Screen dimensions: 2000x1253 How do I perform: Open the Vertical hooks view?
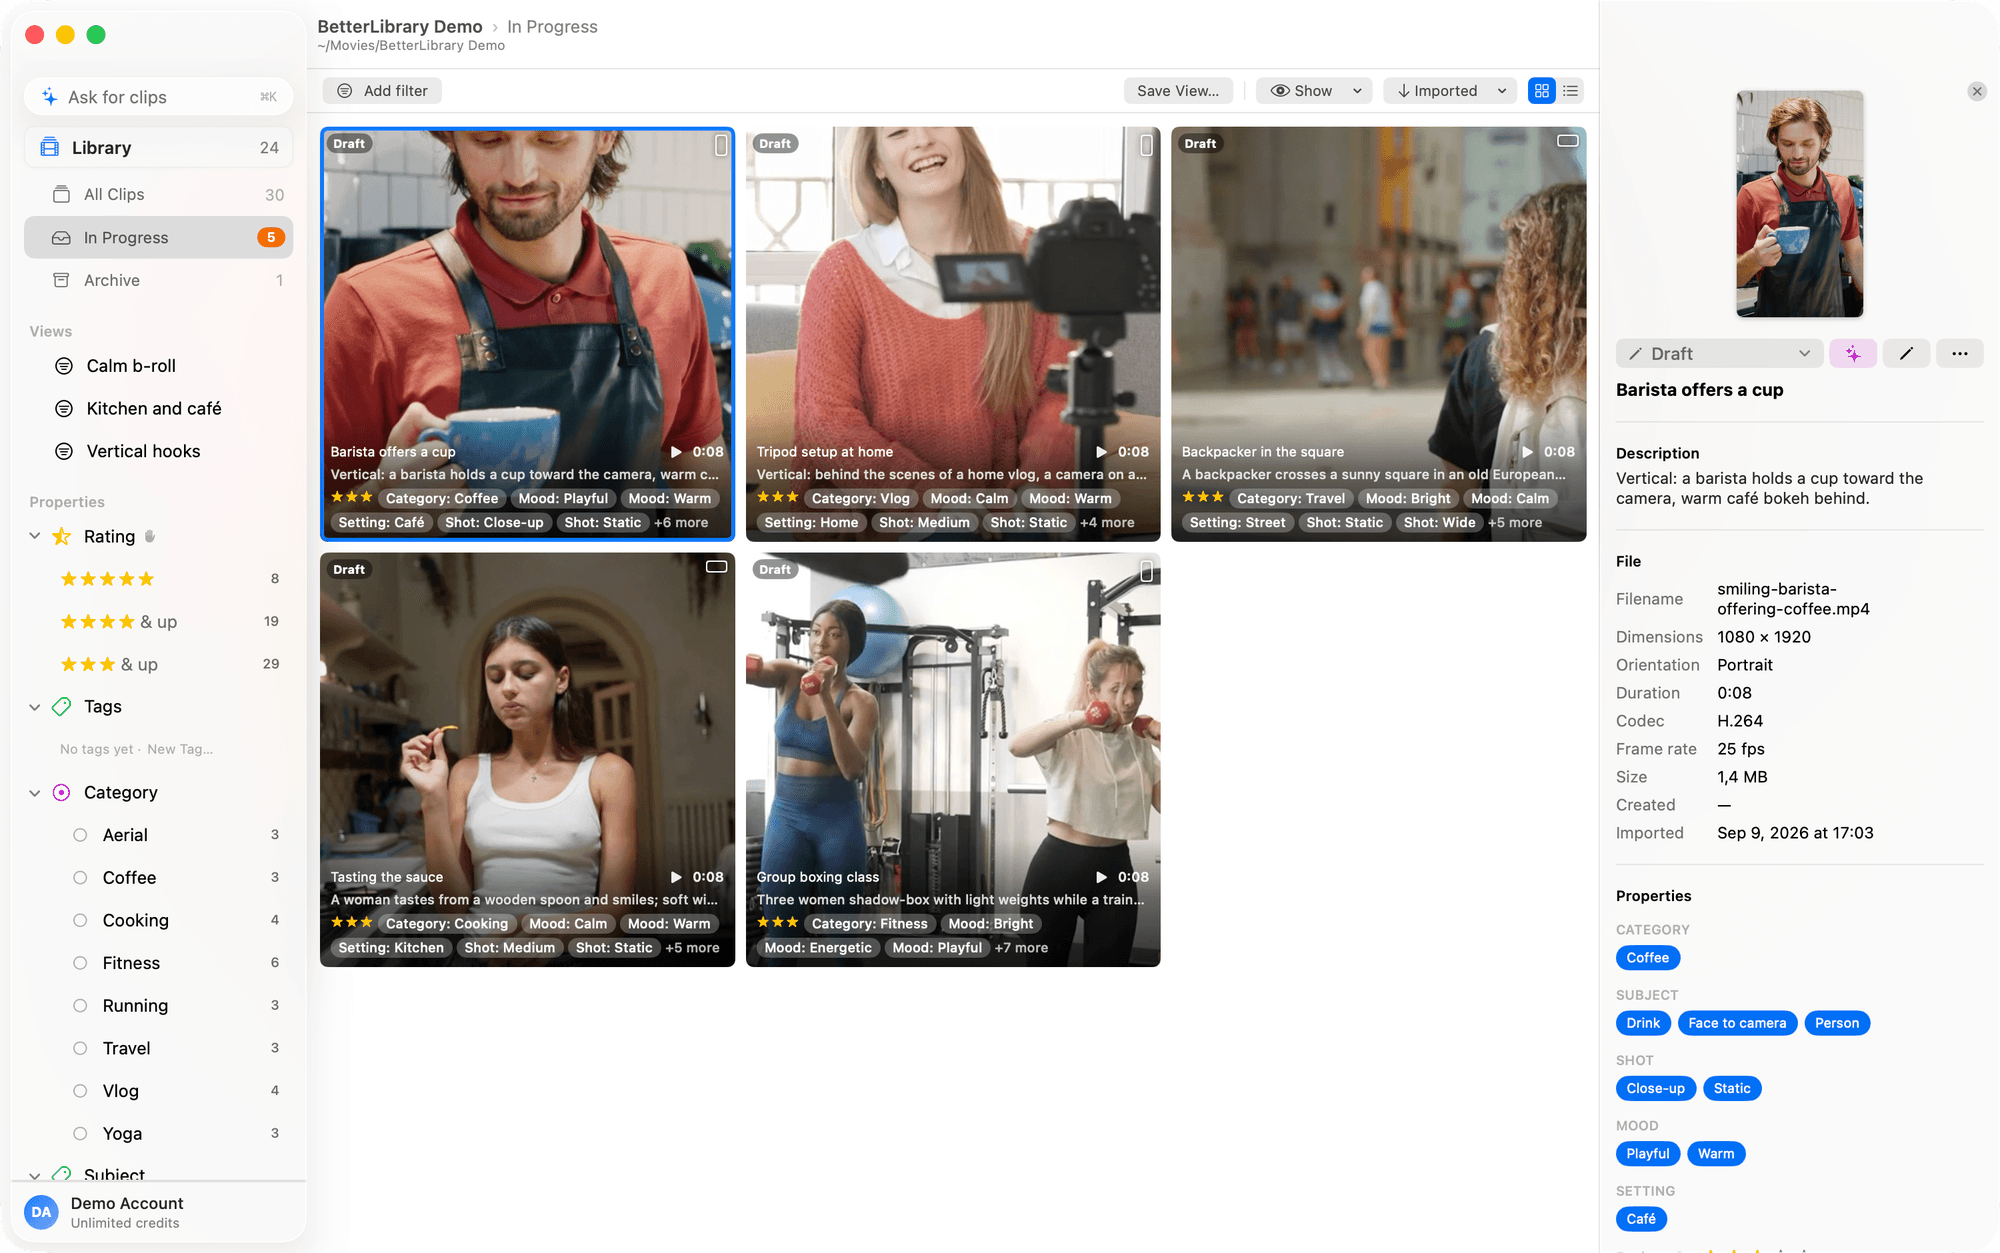coord(143,452)
